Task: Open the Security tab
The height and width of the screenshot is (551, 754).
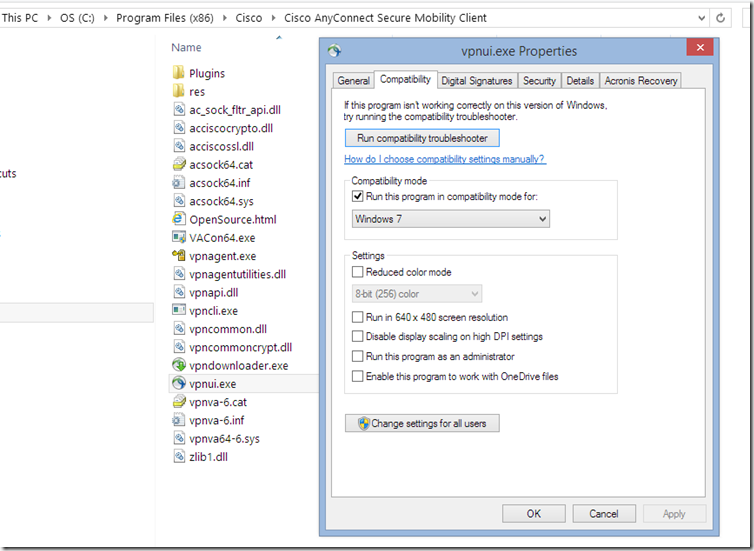Action: coord(539,81)
